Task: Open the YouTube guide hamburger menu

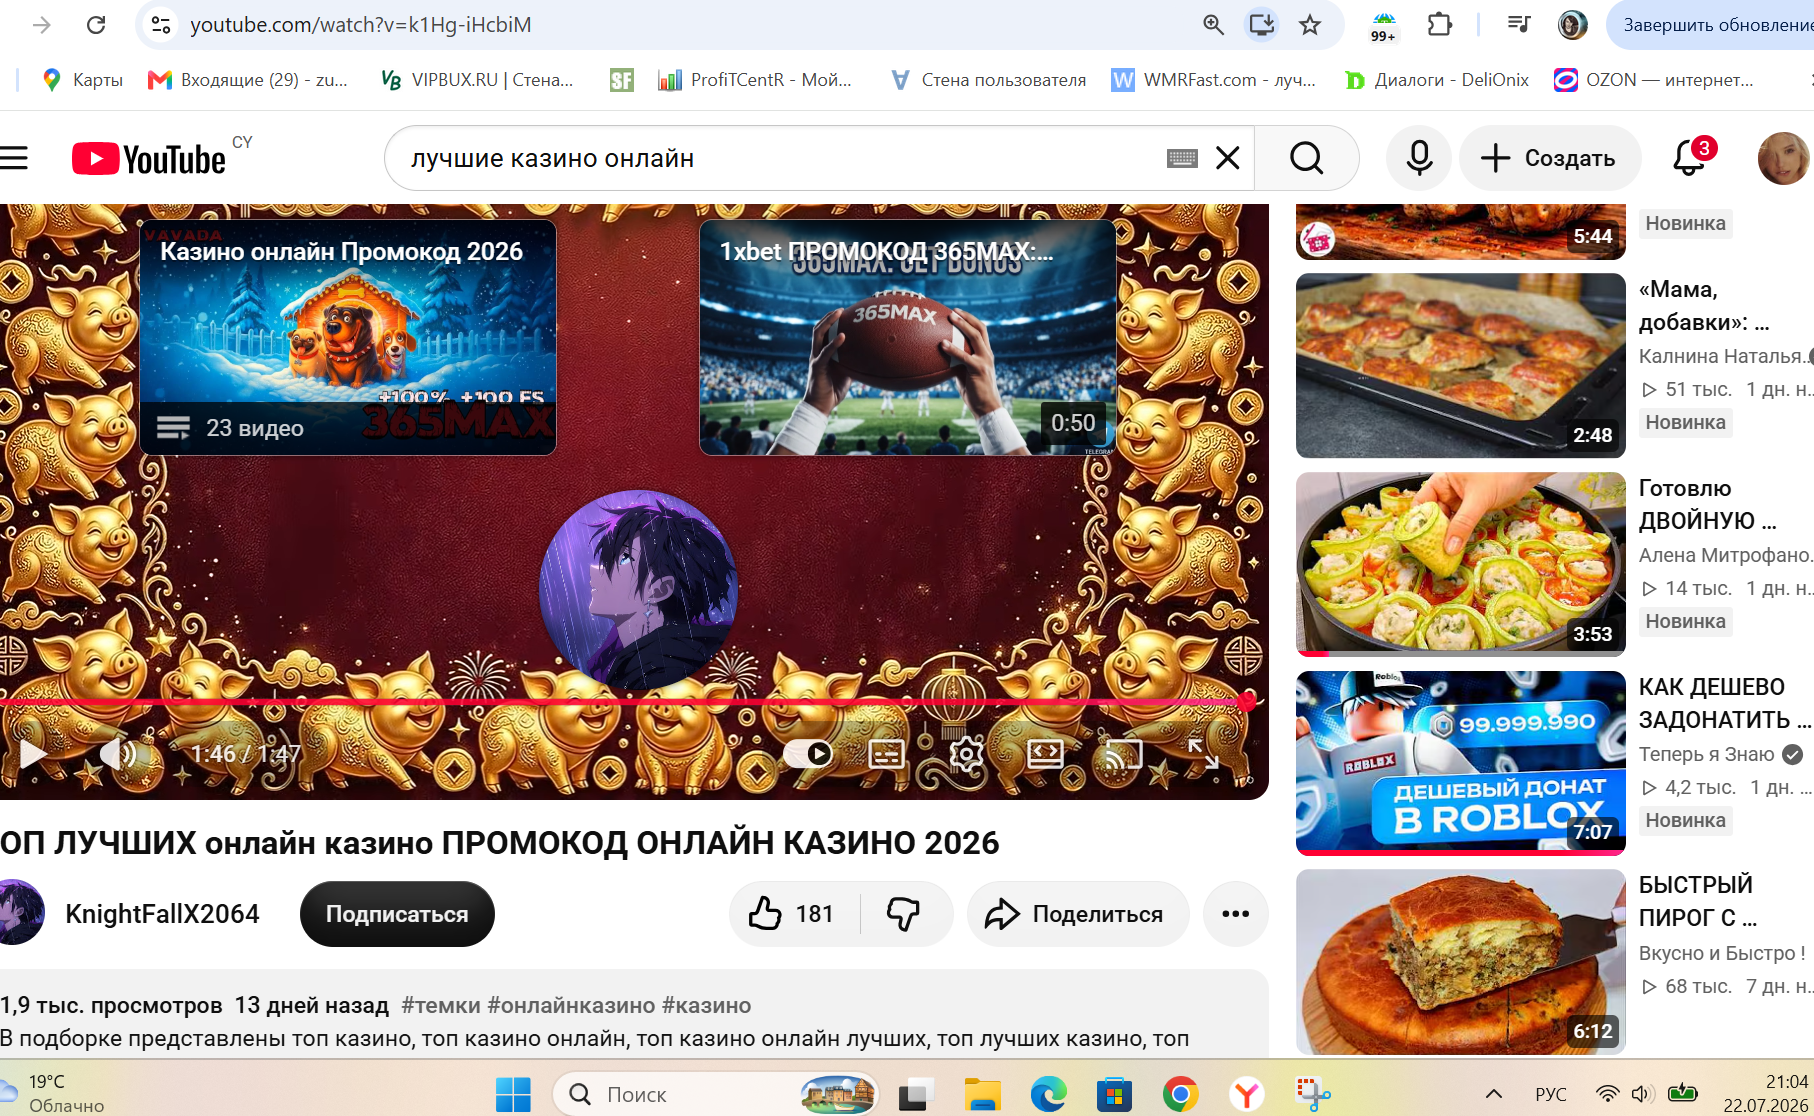Action: pyautogui.click(x=14, y=158)
